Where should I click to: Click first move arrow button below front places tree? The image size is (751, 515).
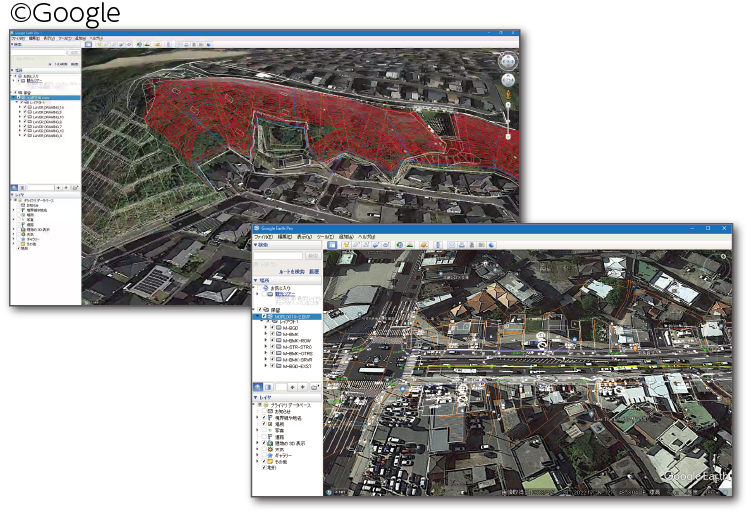tap(292, 387)
